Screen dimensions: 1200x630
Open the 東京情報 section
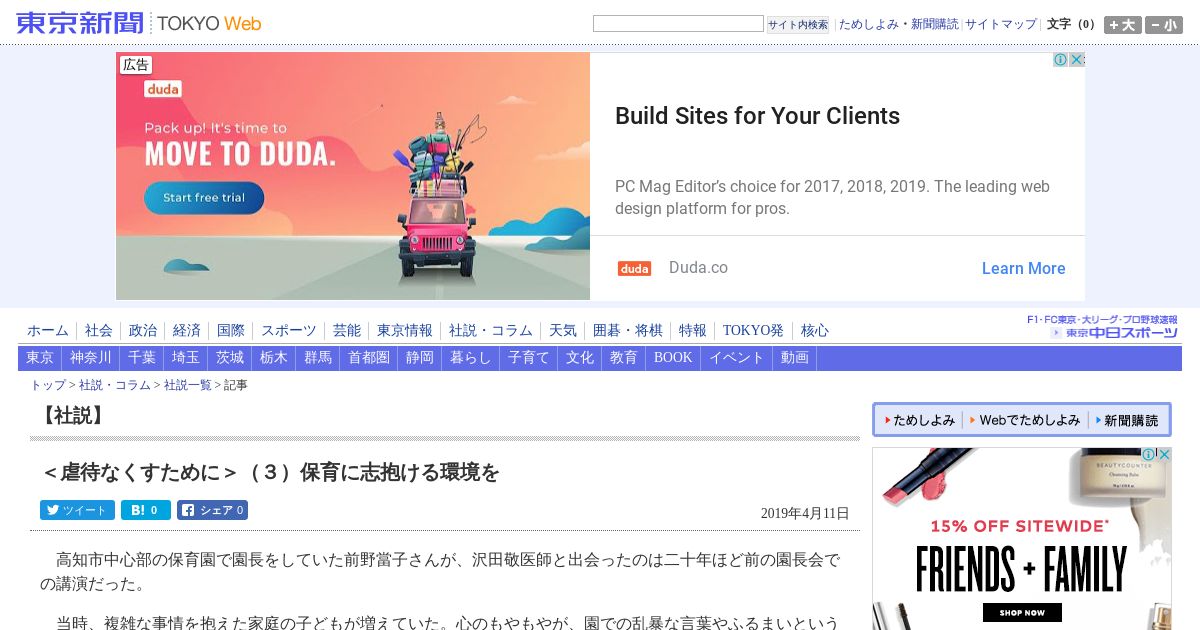coord(405,331)
